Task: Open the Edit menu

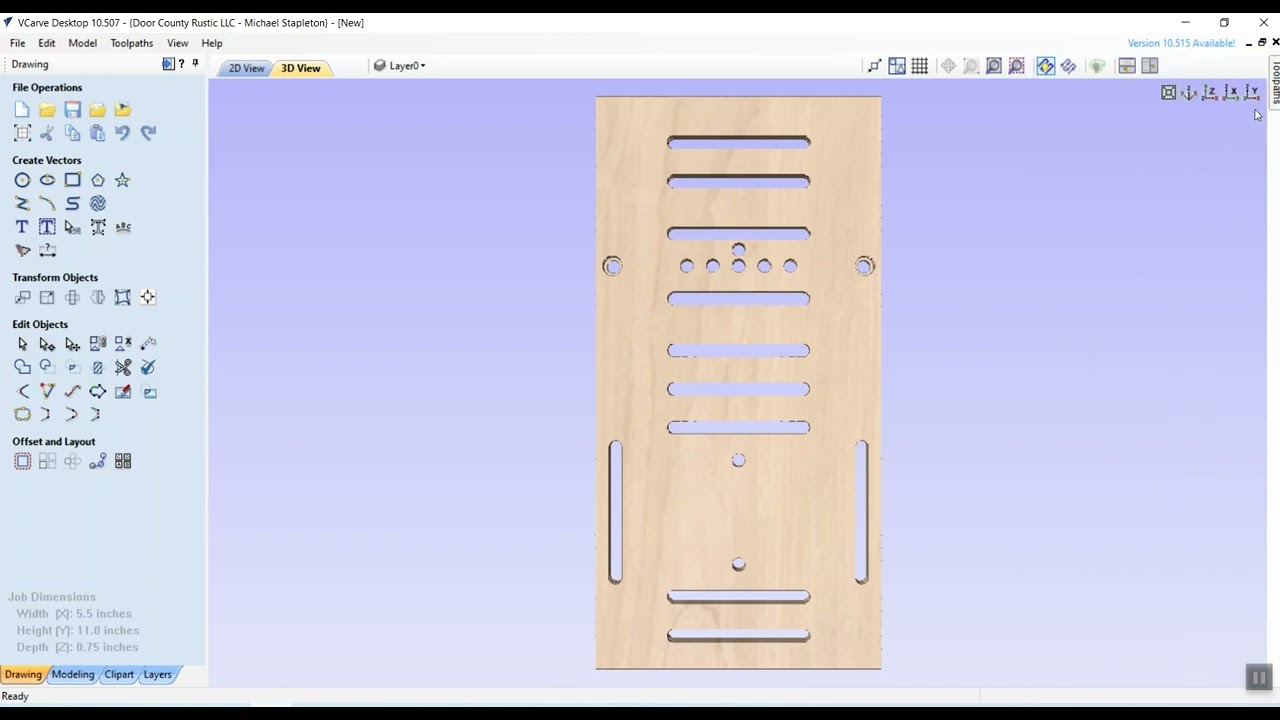Action: [47, 43]
